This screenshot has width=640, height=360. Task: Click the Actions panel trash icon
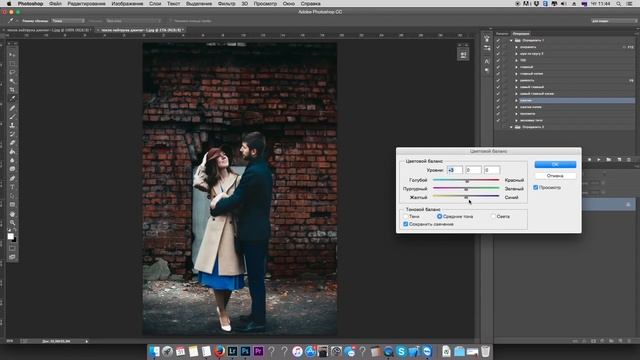coord(629,160)
